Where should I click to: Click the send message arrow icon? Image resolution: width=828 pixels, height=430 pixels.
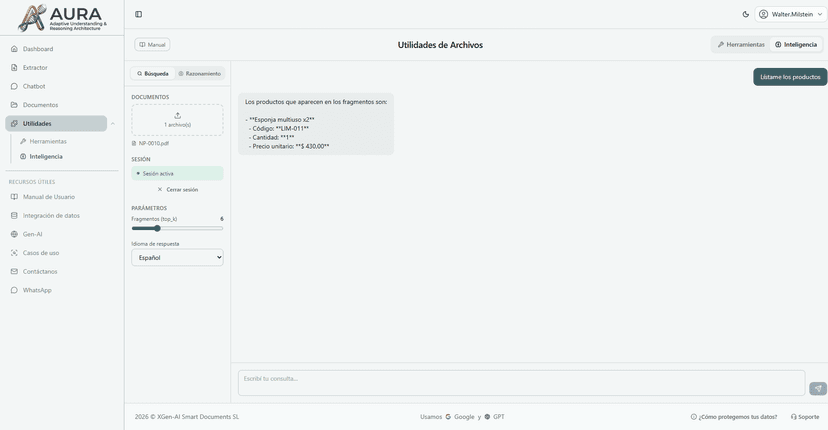pos(818,388)
